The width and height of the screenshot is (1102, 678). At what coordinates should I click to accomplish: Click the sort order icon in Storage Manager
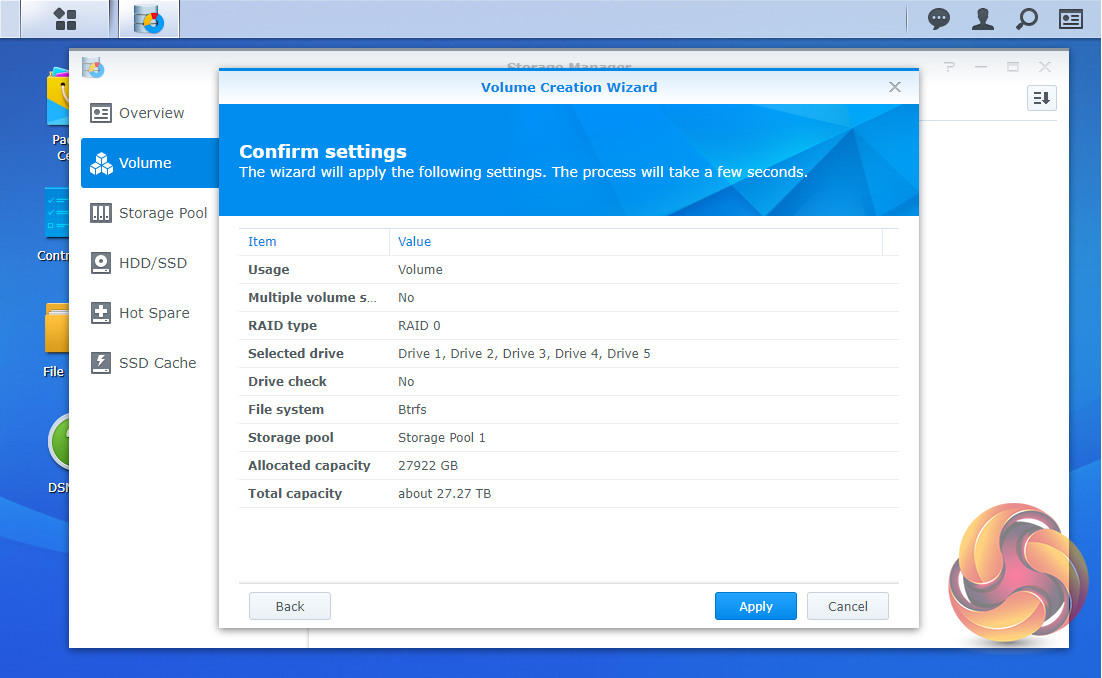(x=1042, y=98)
